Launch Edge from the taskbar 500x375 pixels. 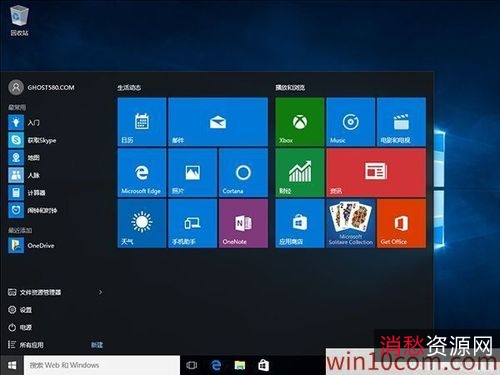click(216, 365)
